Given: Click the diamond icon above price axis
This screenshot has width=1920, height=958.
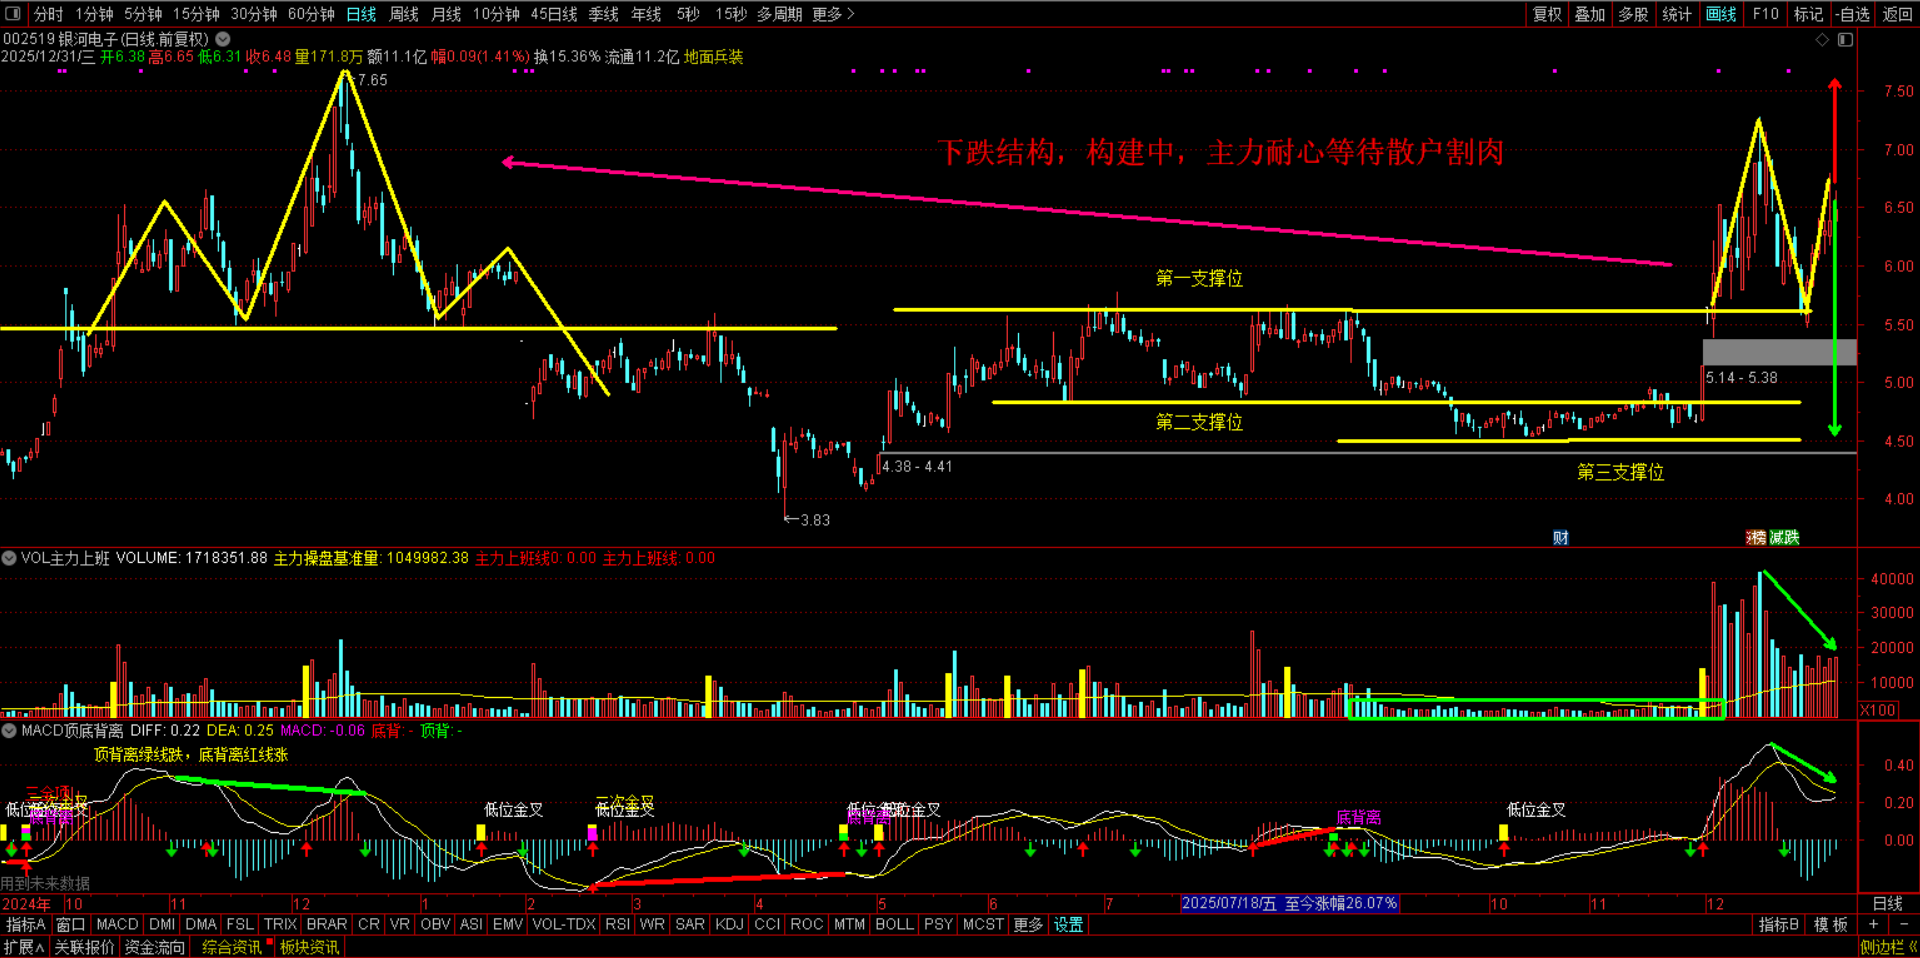Looking at the screenshot, I should (1822, 39).
